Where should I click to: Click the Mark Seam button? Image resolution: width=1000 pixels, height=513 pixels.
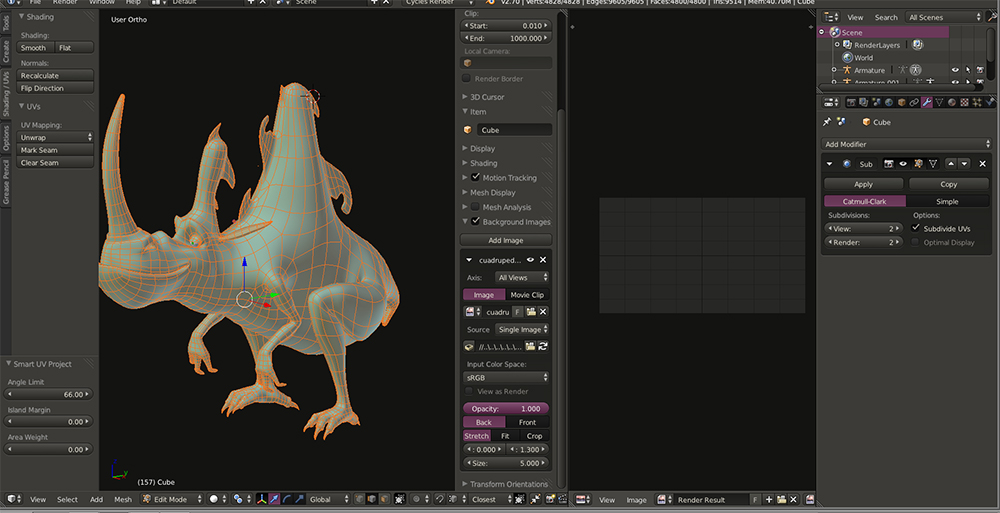click(x=55, y=150)
